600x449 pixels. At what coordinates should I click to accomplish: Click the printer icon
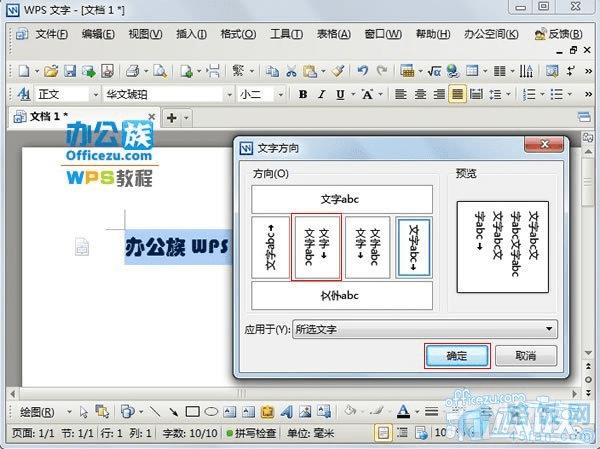(x=133, y=71)
